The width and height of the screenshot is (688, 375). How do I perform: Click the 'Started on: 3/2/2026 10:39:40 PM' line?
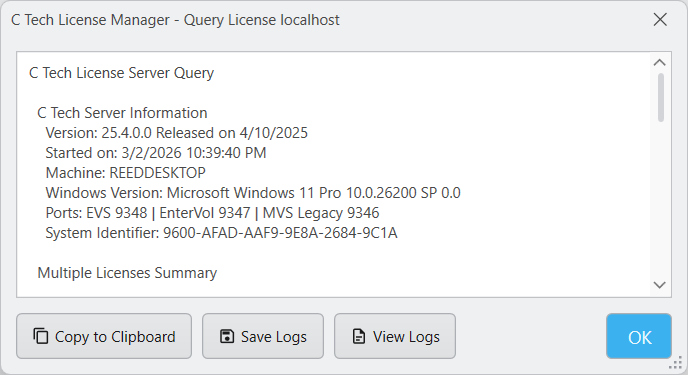[x=156, y=153]
